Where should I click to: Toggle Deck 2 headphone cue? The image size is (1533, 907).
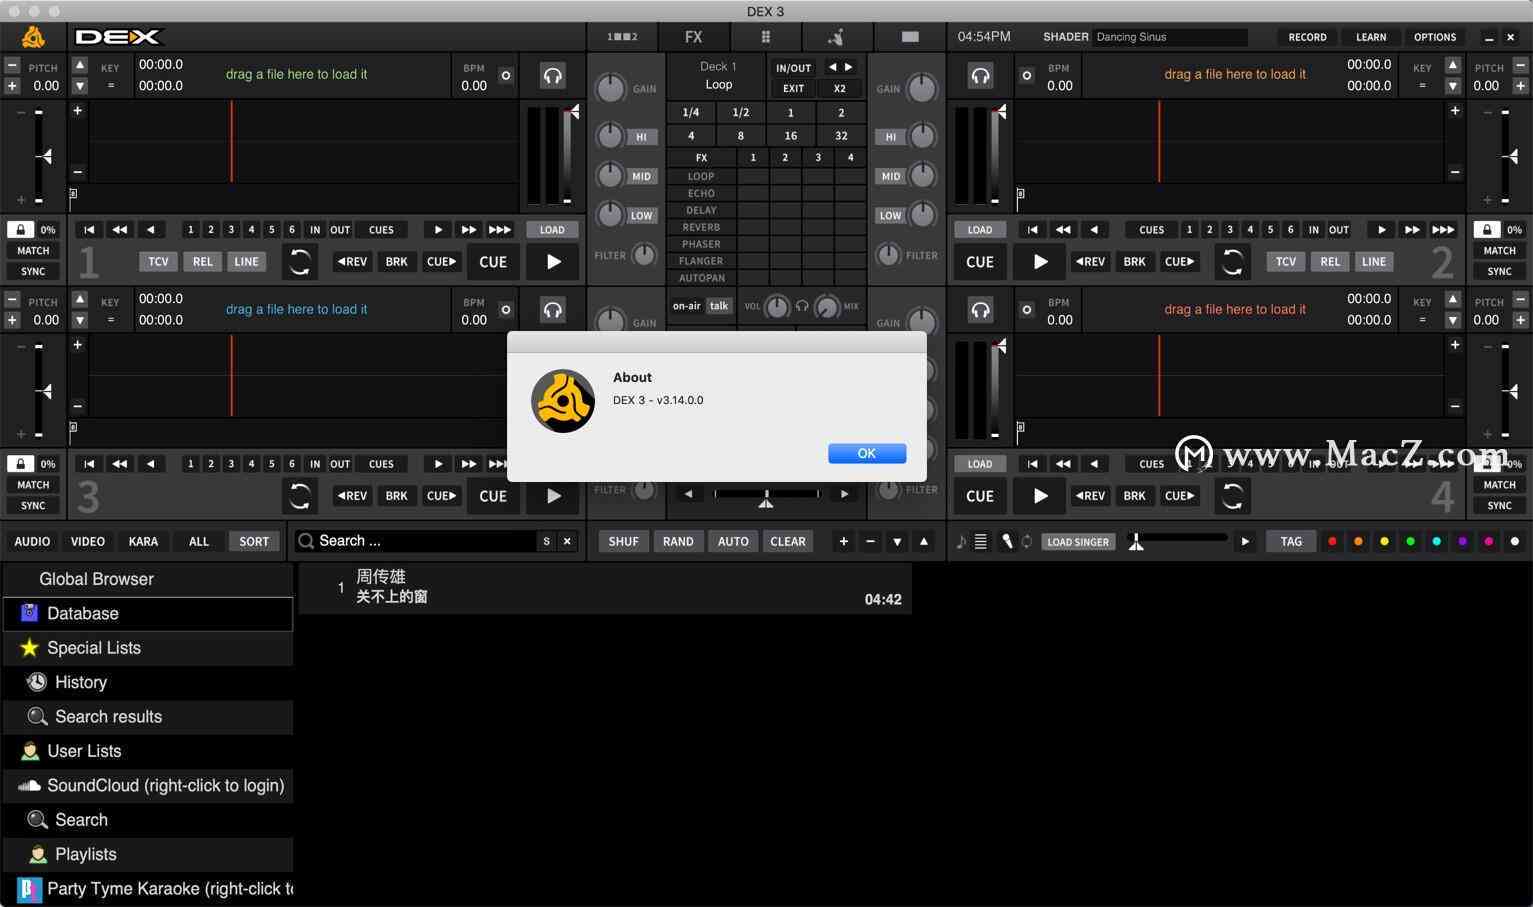[x=980, y=76]
